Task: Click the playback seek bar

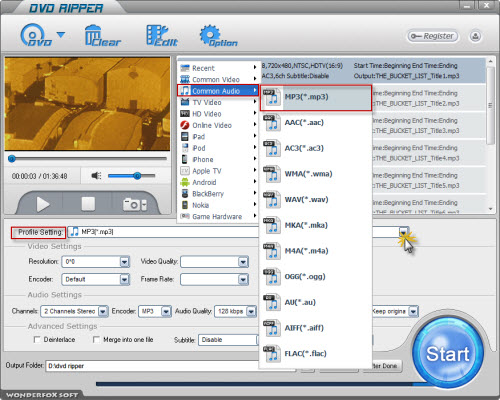Action: pyautogui.click(x=88, y=159)
